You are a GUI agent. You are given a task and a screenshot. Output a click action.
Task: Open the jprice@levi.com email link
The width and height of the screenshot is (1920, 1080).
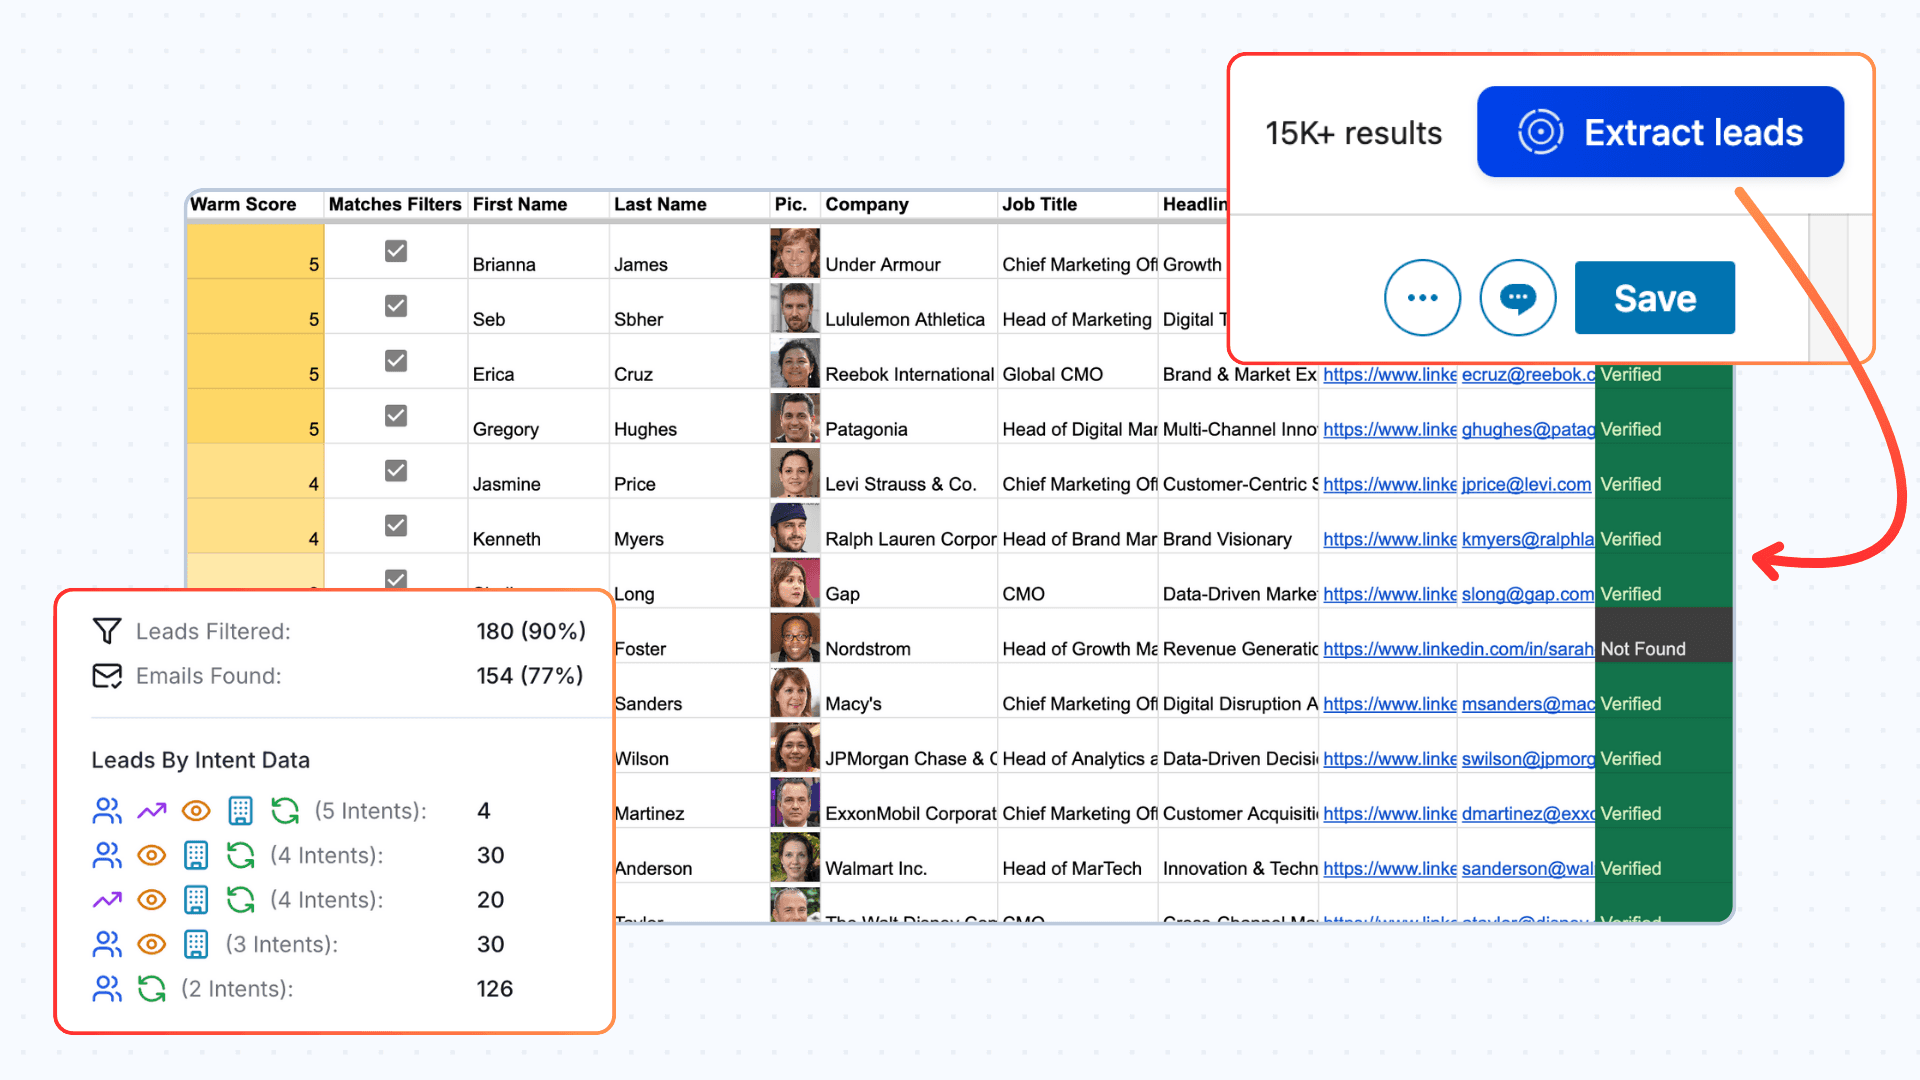coord(1526,484)
